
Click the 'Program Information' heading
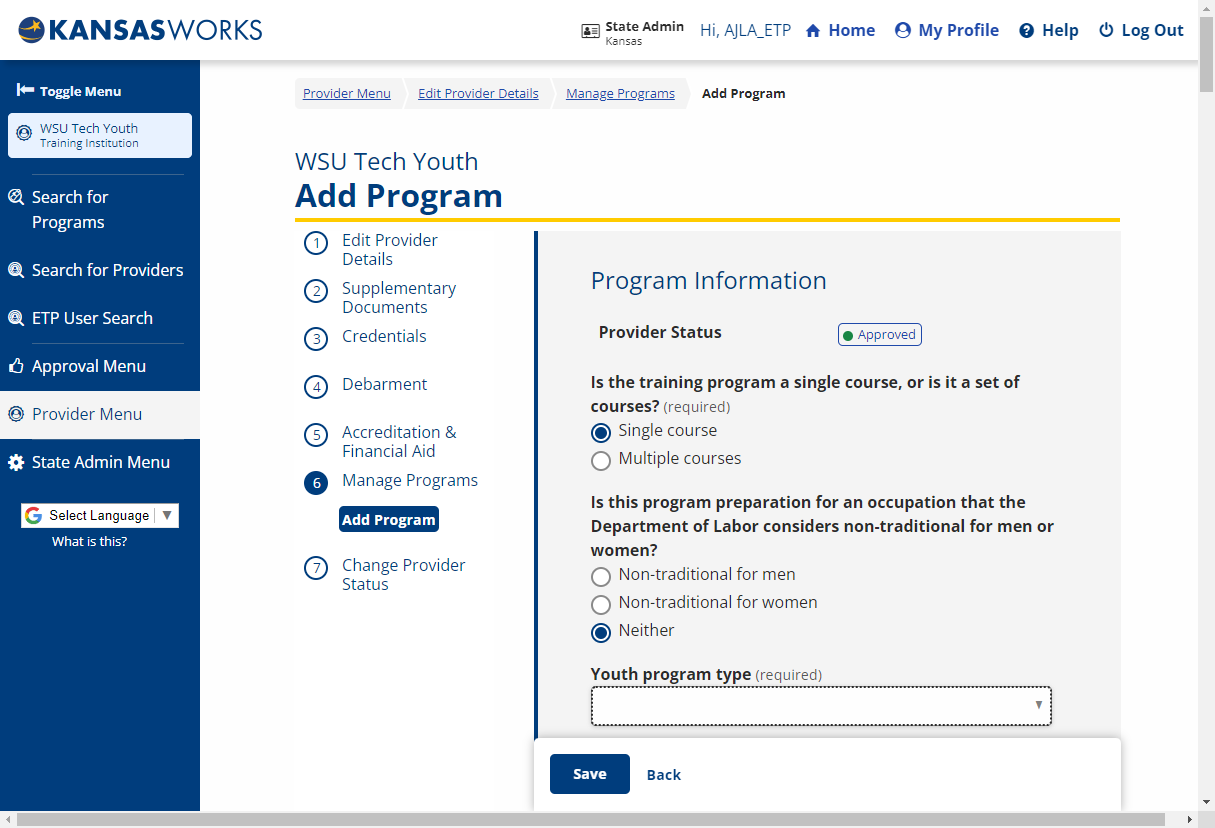709,281
